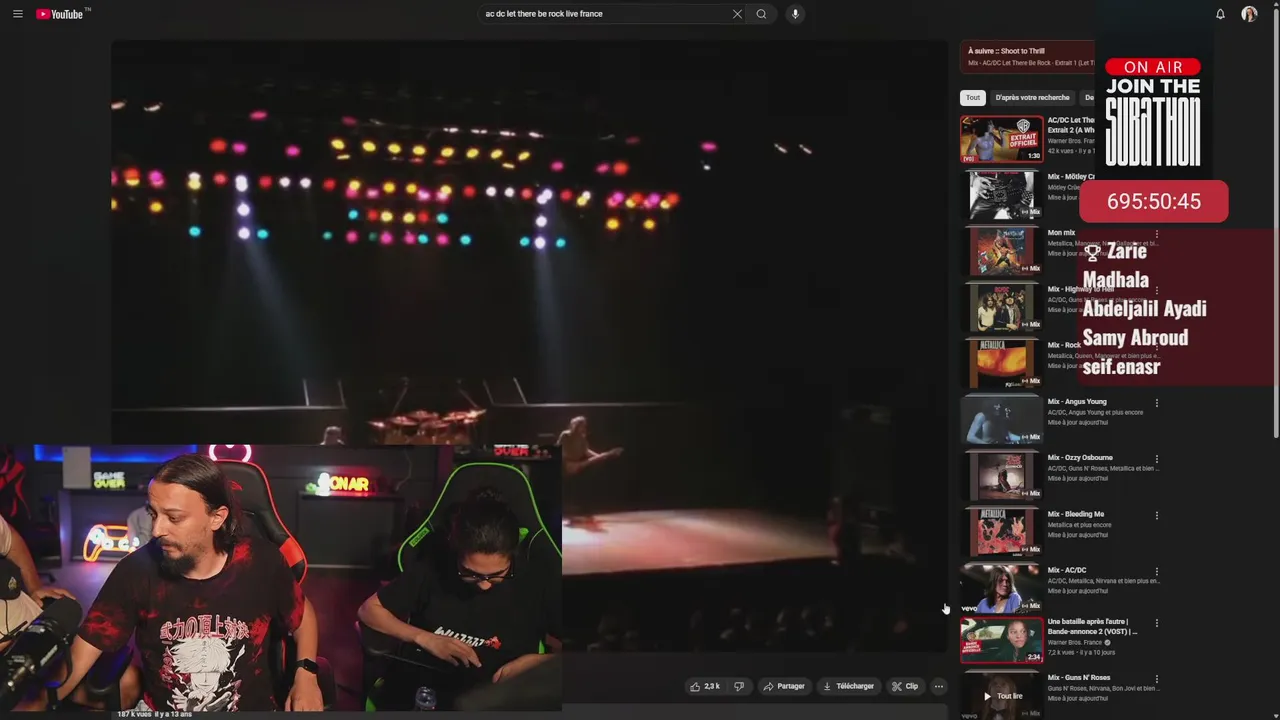Viewport: 1280px width, 720px height.
Task: Select the Tout filter chip
Action: 973,98
